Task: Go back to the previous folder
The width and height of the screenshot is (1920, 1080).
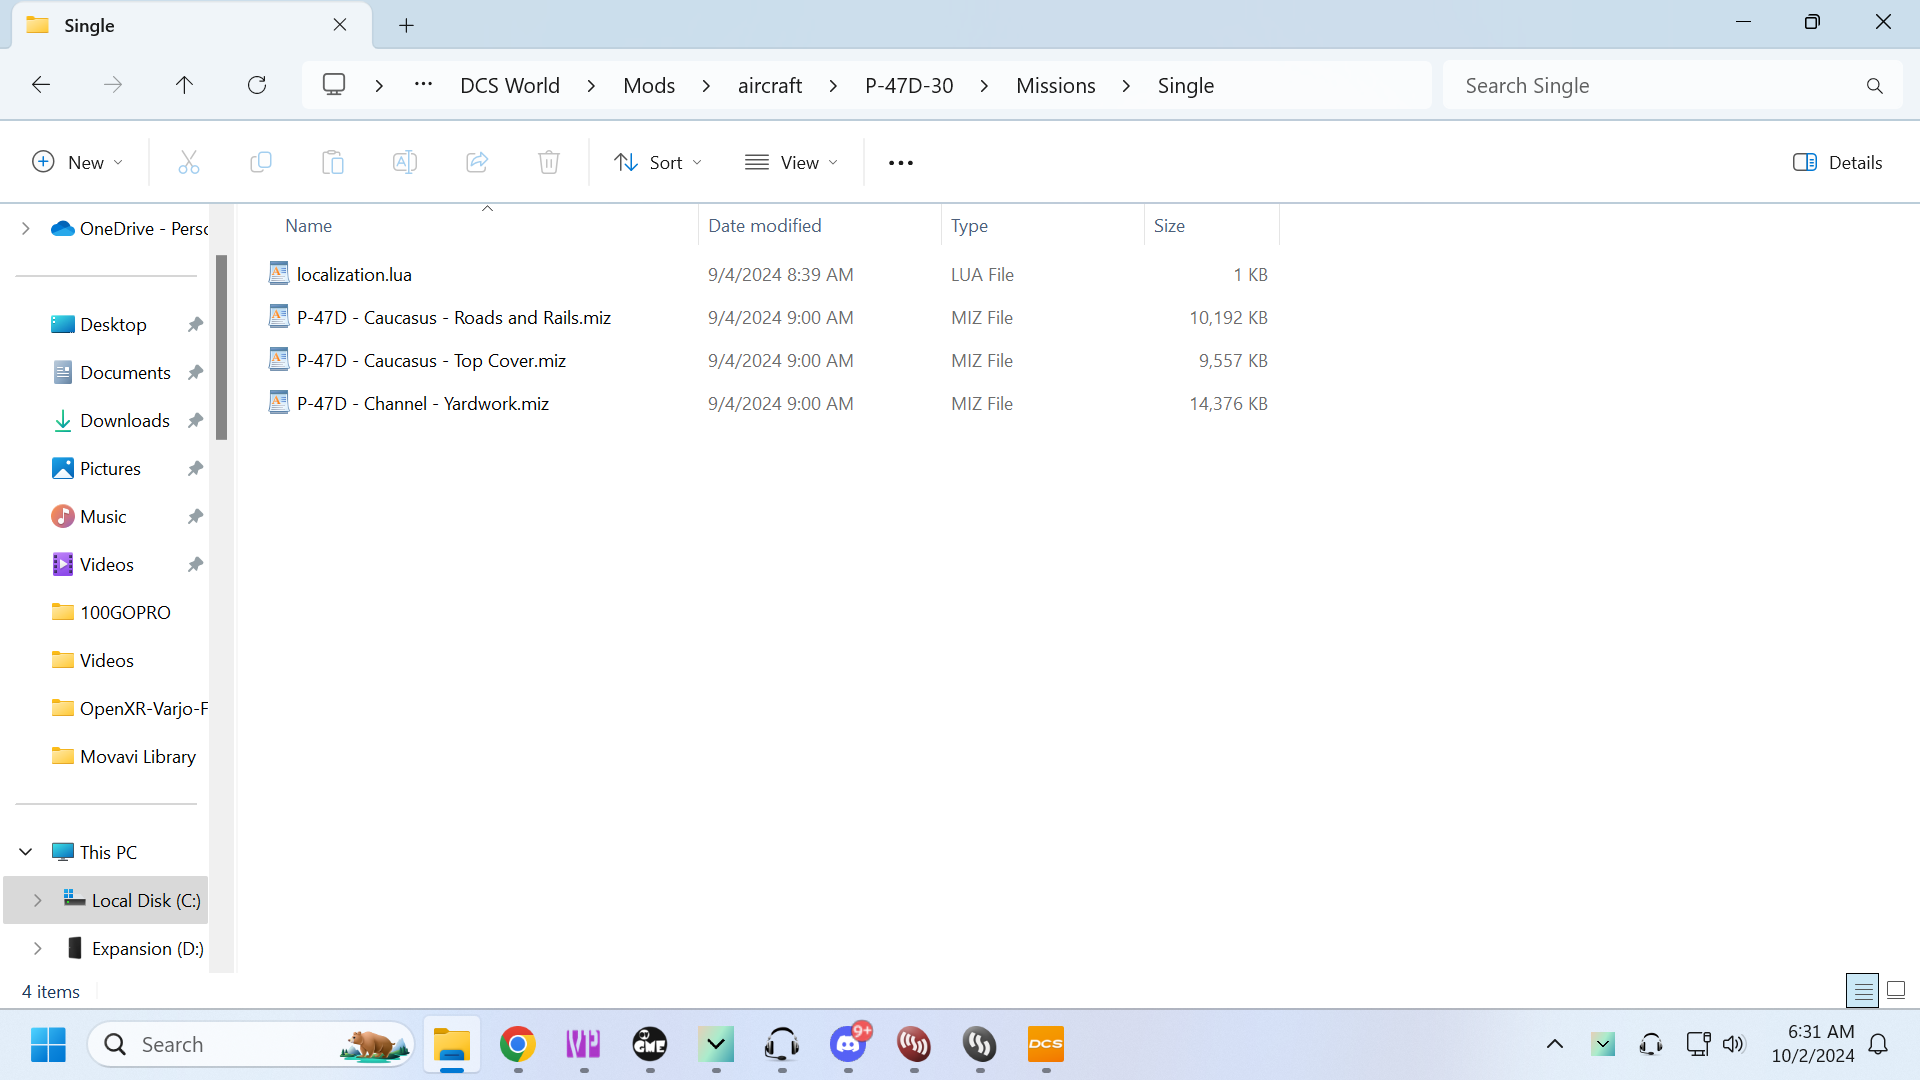Action: tap(41, 85)
